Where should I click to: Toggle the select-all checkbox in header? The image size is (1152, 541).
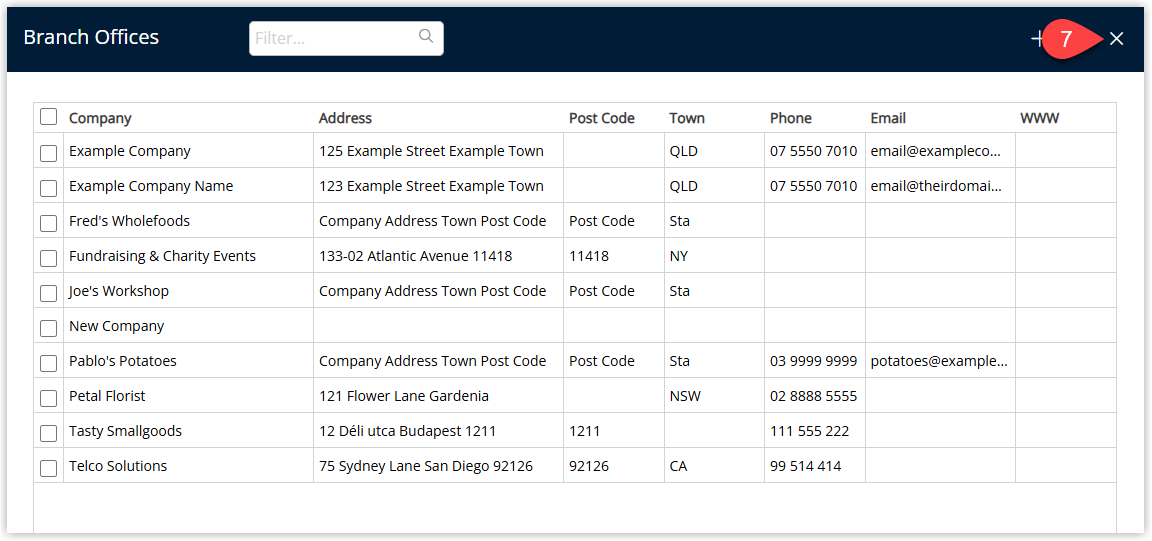click(x=48, y=117)
